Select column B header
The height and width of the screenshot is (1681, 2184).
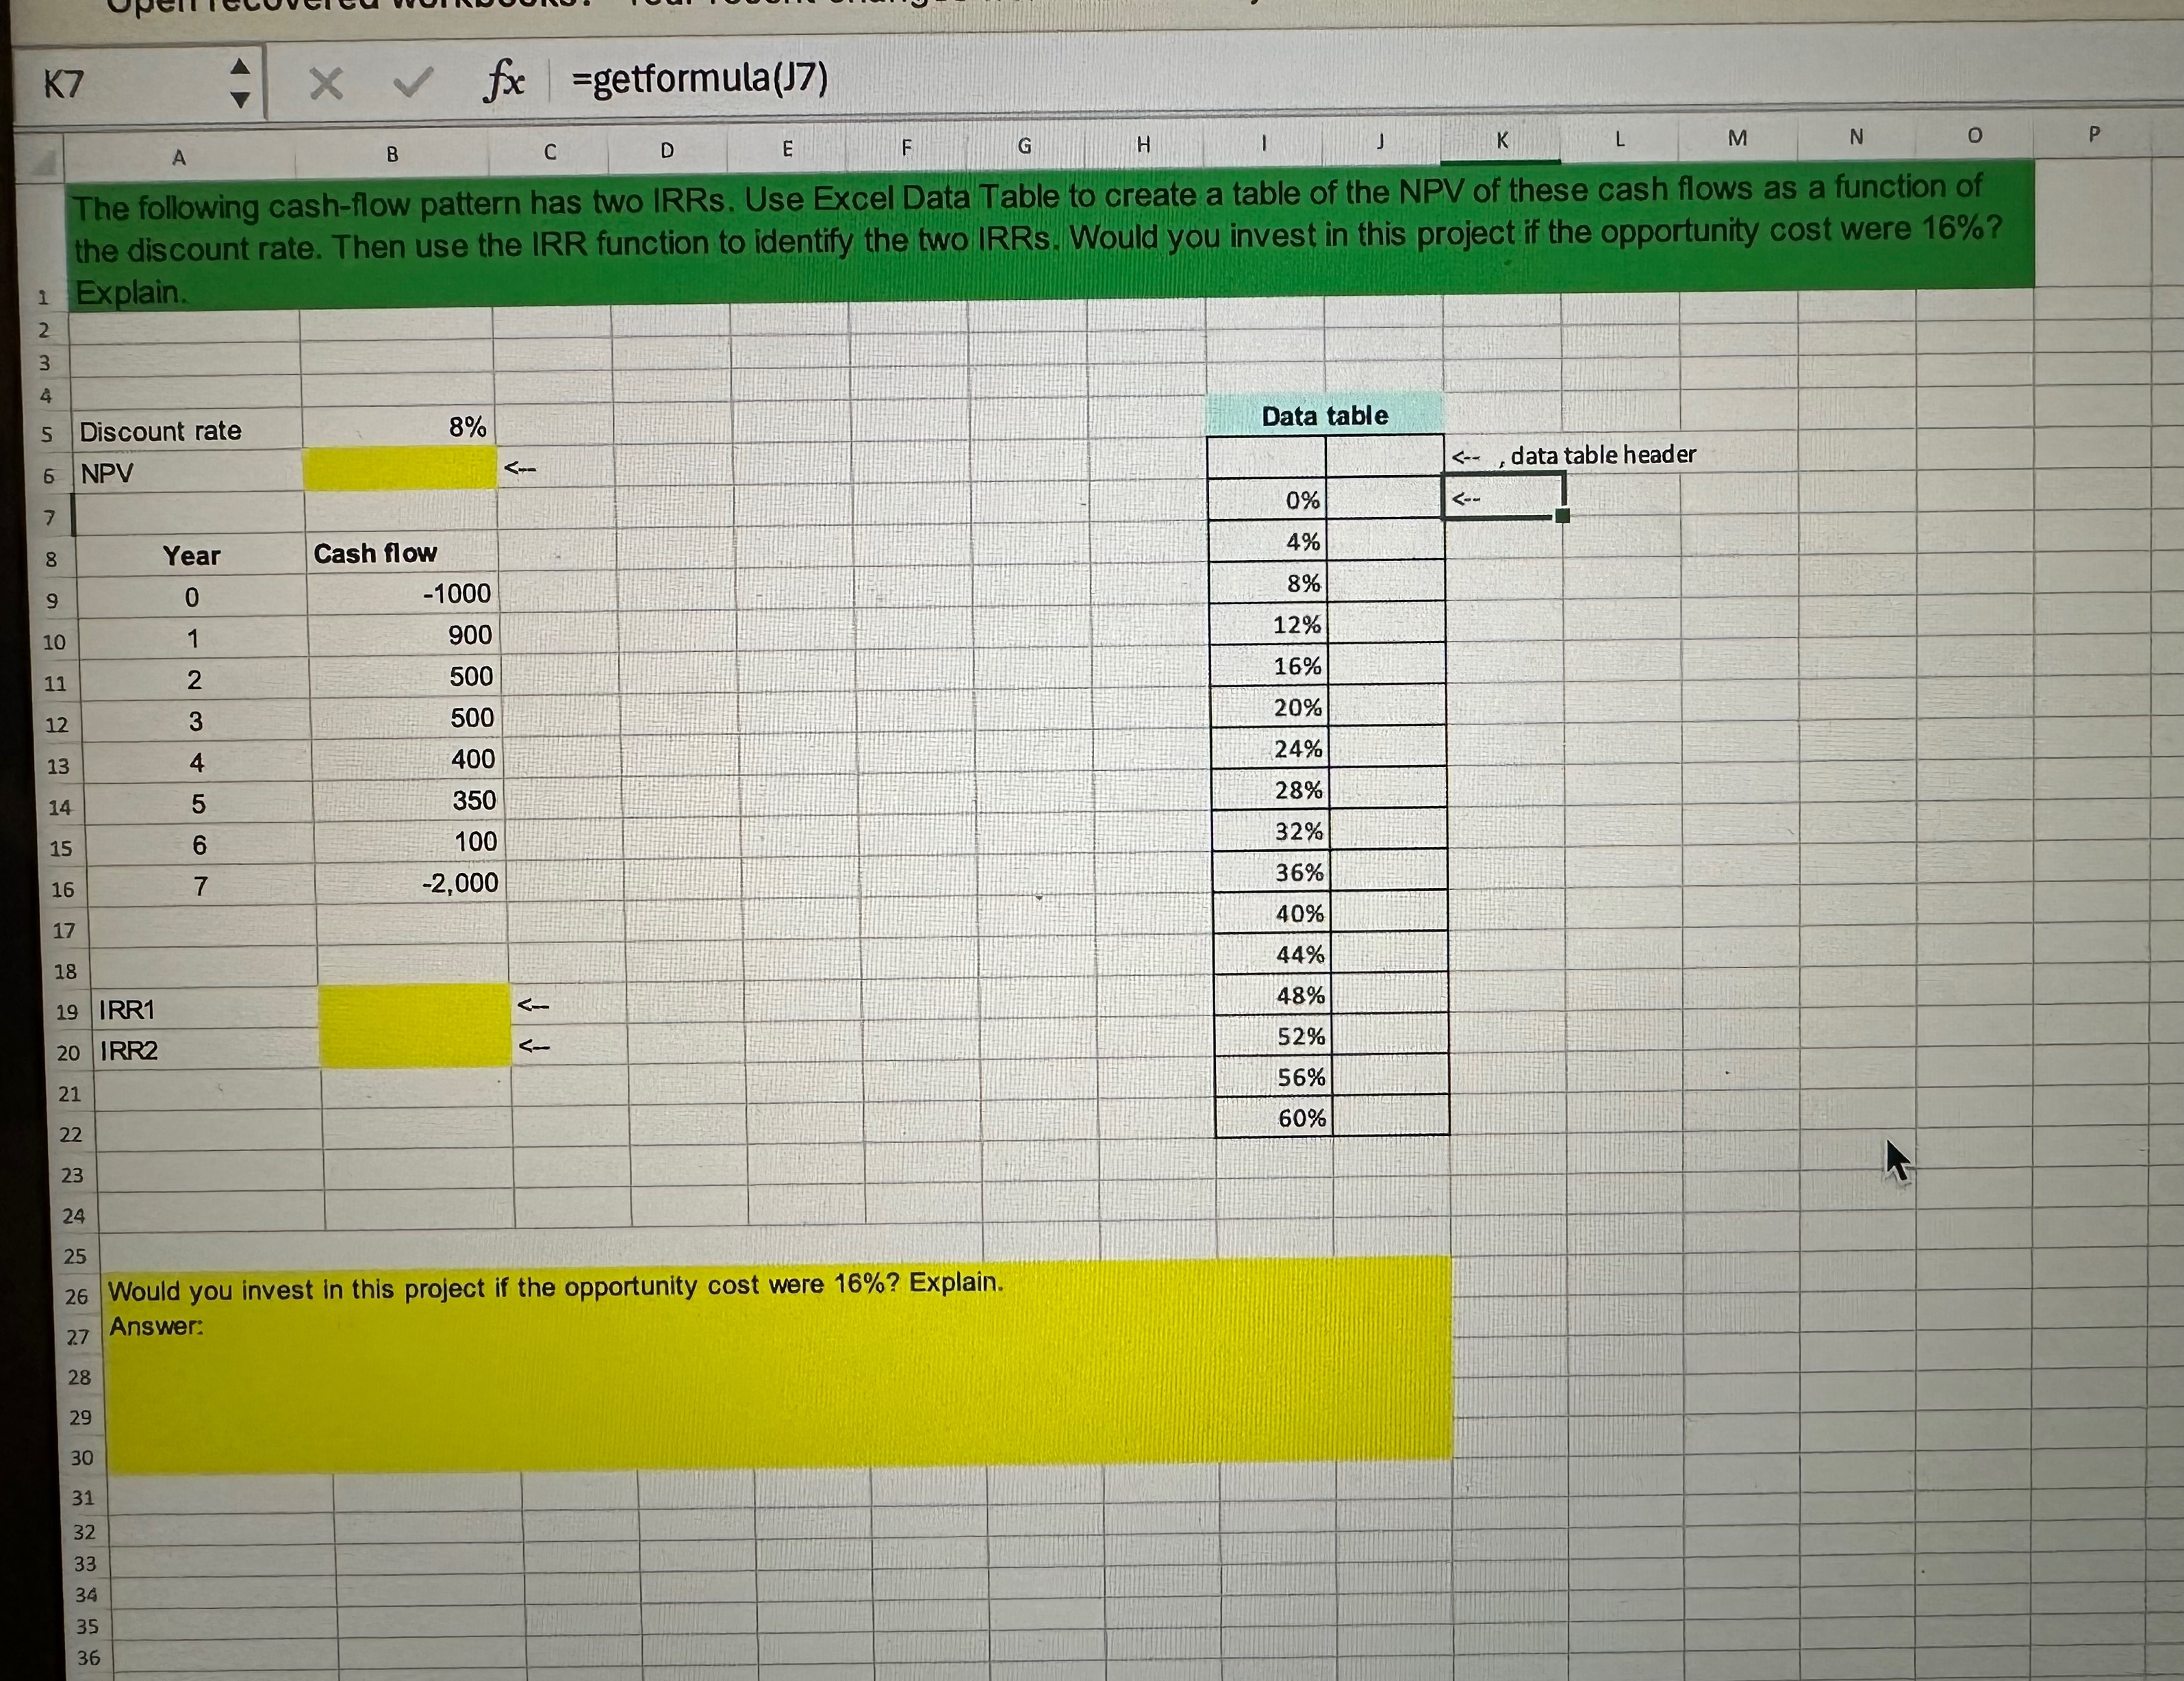pyautogui.click(x=392, y=154)
